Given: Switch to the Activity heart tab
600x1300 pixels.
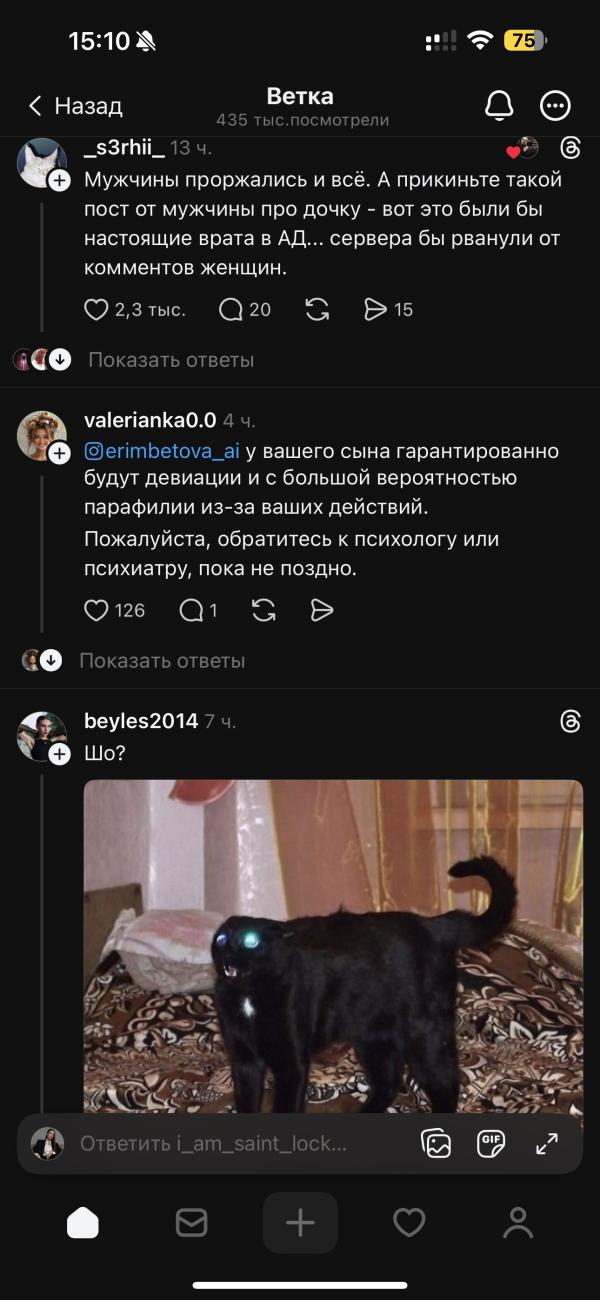Looking at the screenshot, I should tap(409, 1222).
